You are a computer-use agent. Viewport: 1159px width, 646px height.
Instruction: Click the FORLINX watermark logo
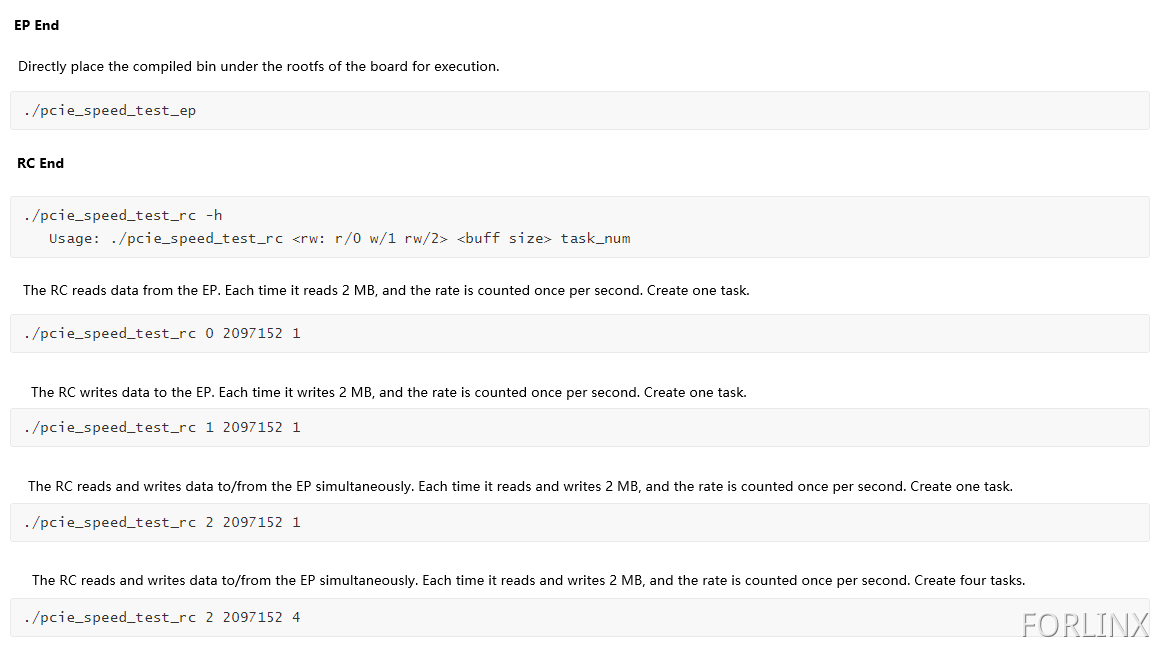click(x=1085, y=625)
